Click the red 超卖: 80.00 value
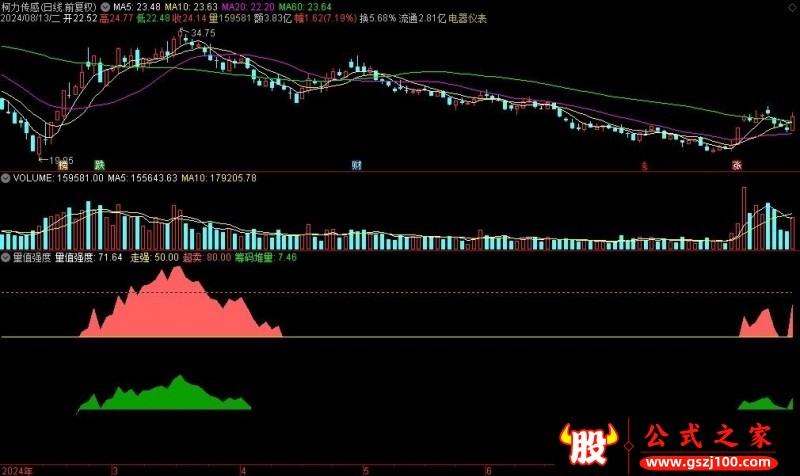This screenshot has height=476, width=800. (207, 257)
